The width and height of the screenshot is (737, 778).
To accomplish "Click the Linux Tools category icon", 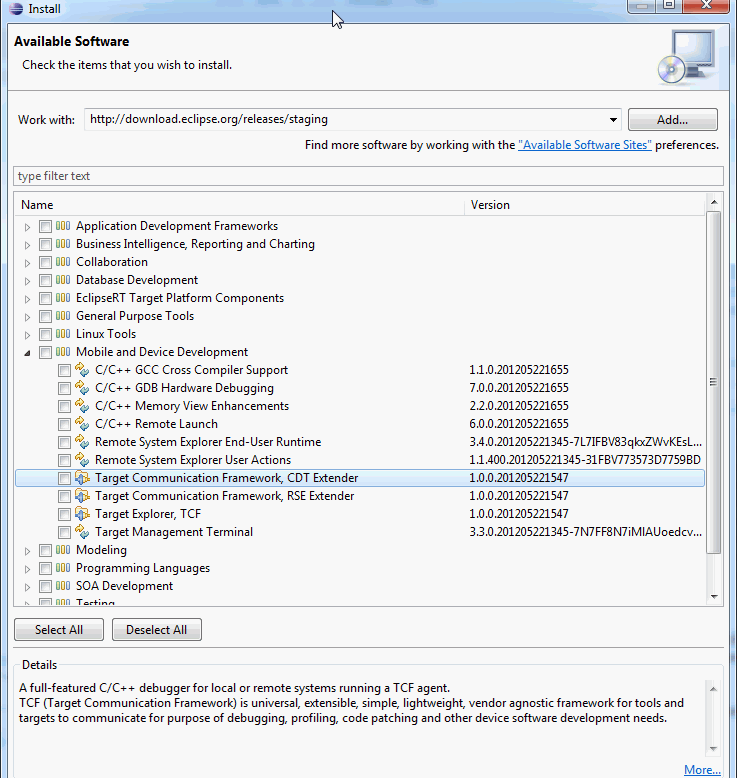I will pyautogui.click(x=63, y=334).
